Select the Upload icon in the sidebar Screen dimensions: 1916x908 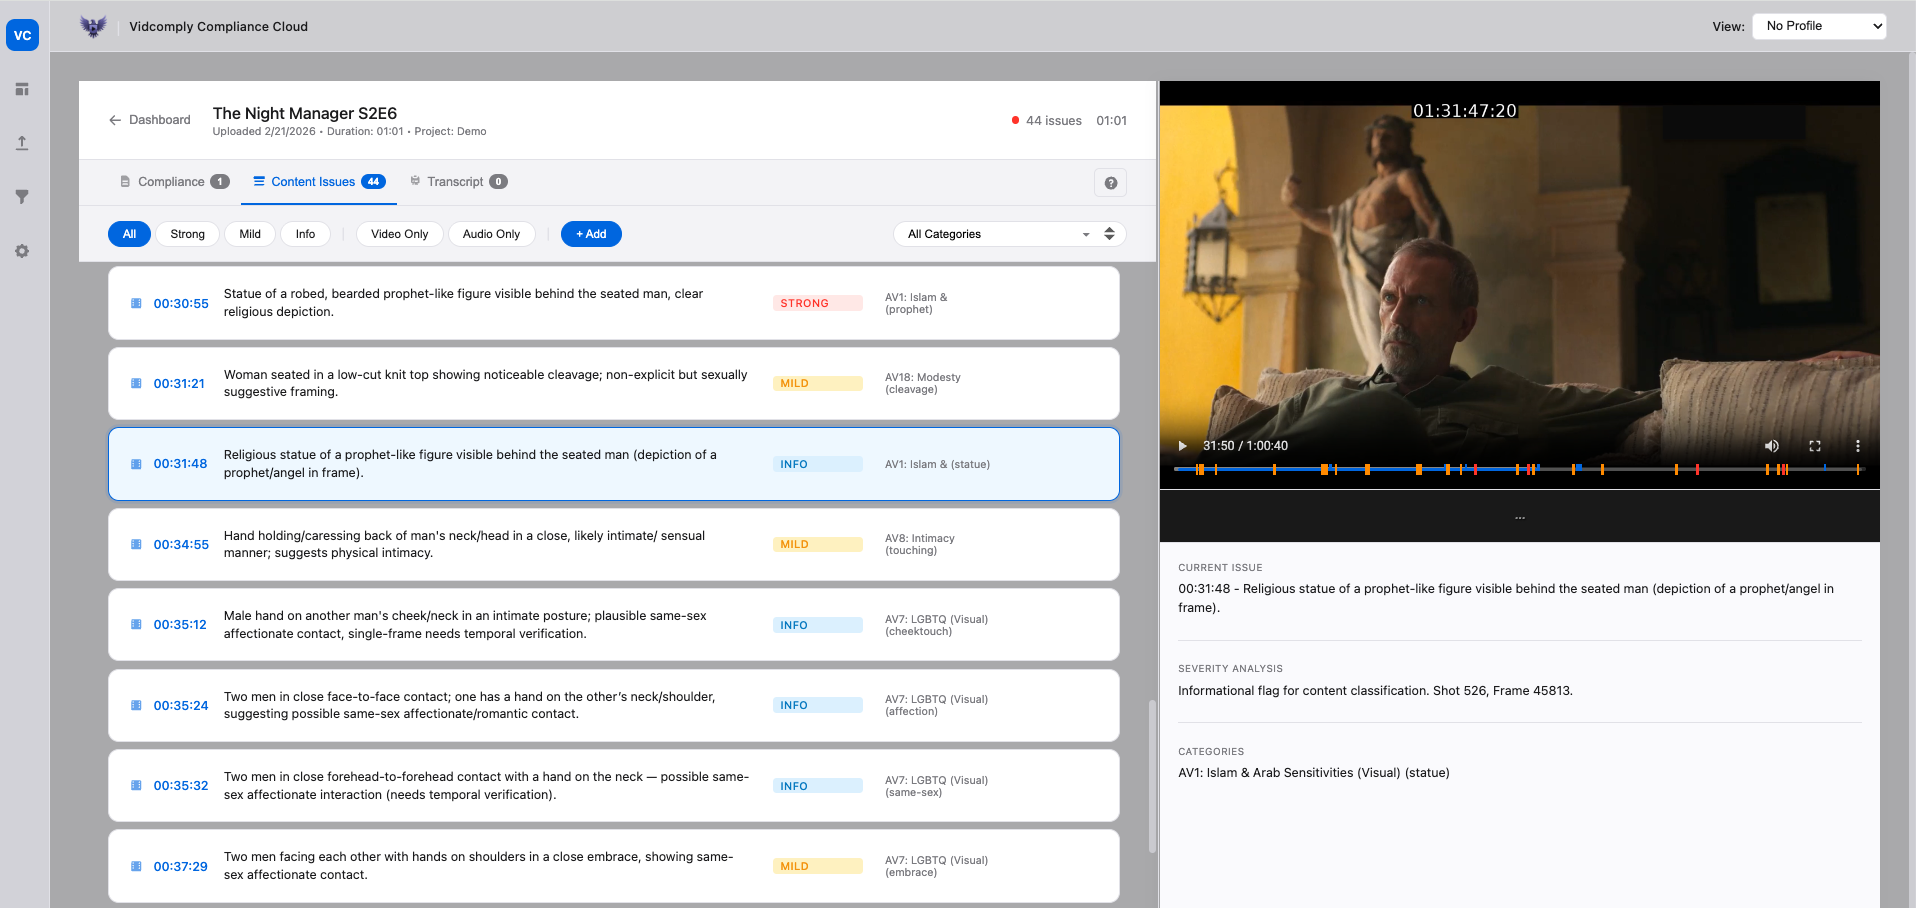pyautogui.click(x=22, y=143)
